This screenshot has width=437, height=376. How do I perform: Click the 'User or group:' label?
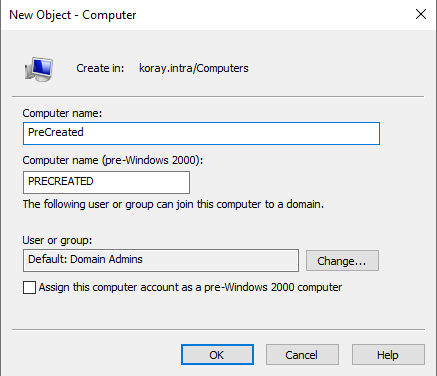[57, 240]
